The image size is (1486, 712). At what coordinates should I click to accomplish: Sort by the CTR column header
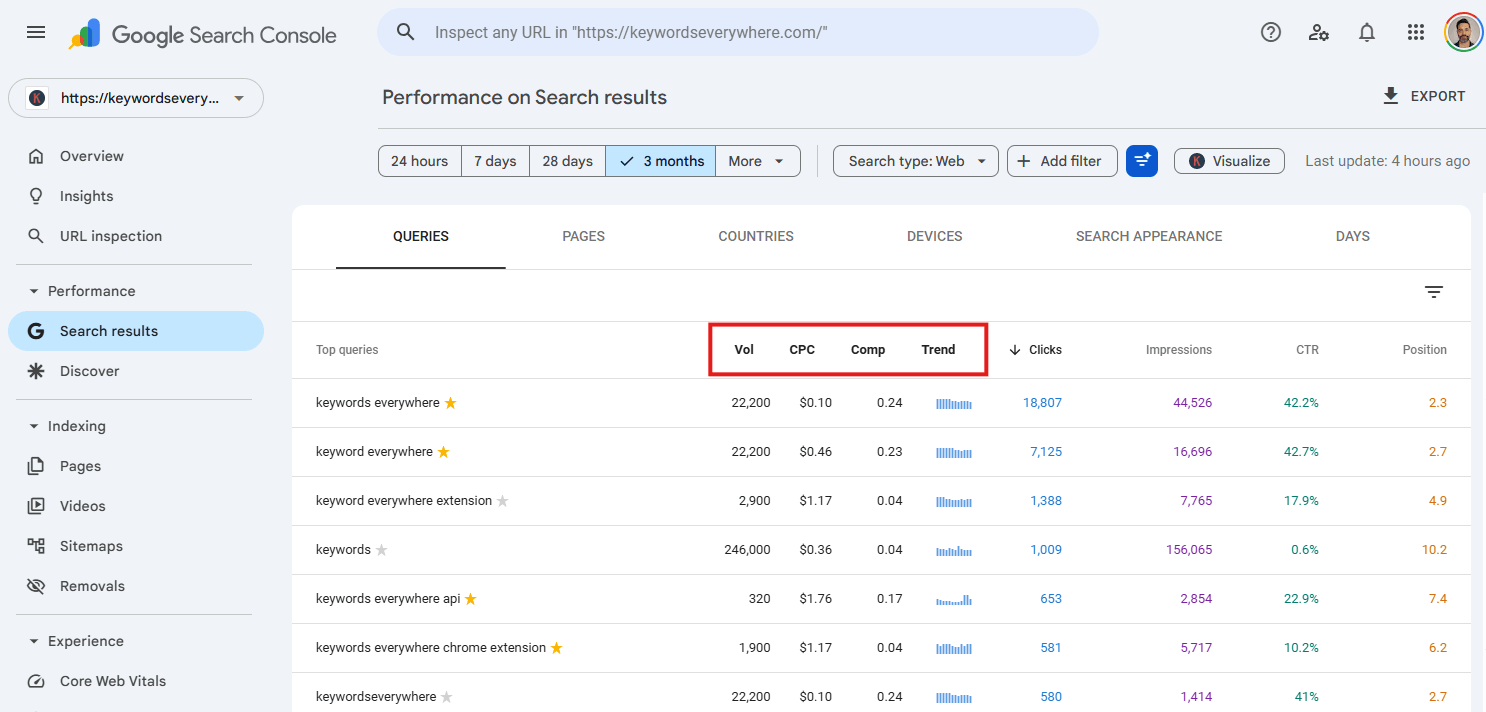[1307, 350]
